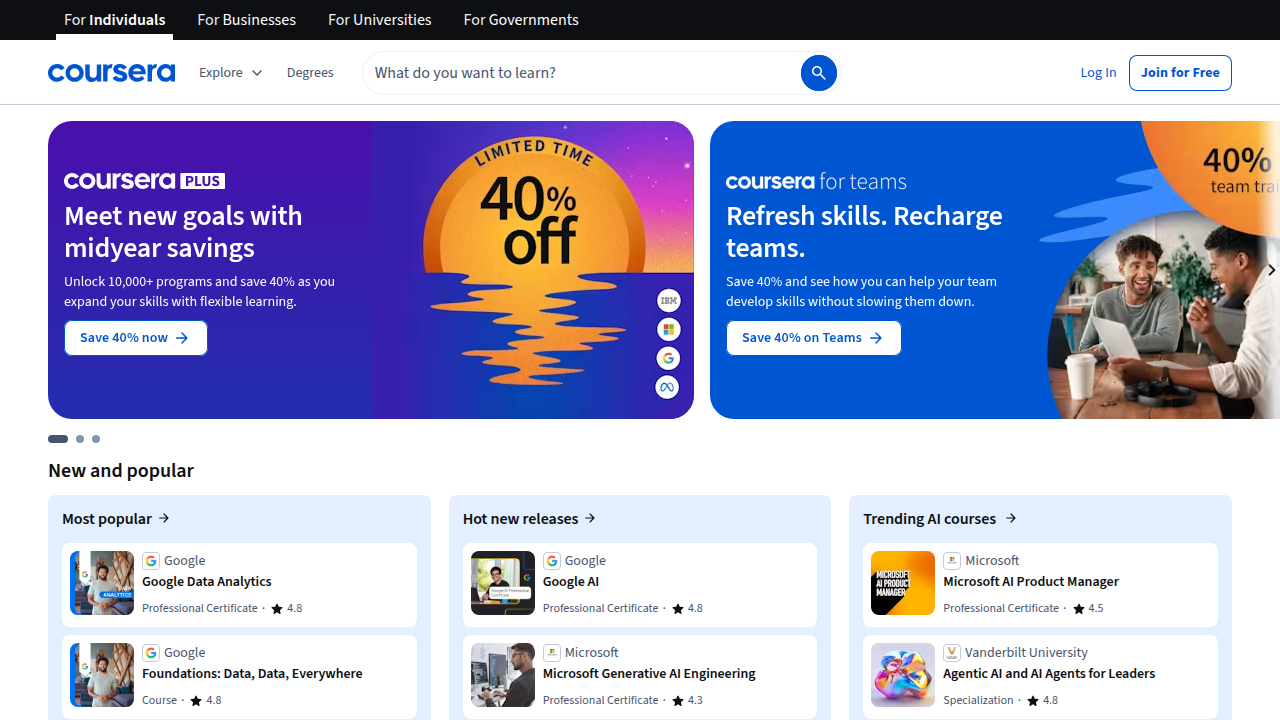The width and height of the screenshot is (1280, 720).
Task: Open Microsoft AI Product Manager thumbnail
Action: (903, 583)
